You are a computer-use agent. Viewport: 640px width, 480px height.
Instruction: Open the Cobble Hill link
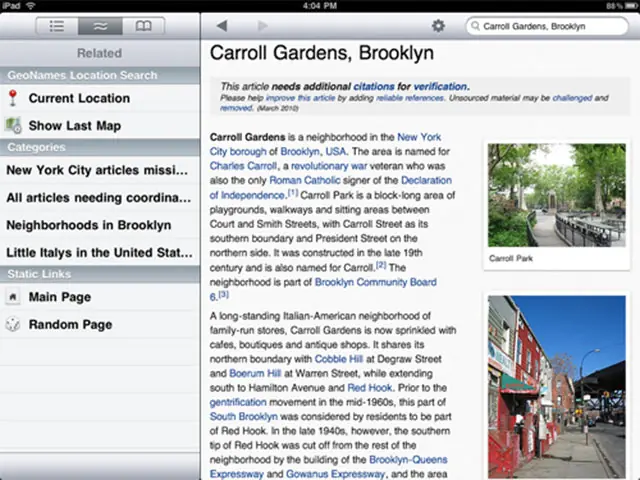pos(339,359)
